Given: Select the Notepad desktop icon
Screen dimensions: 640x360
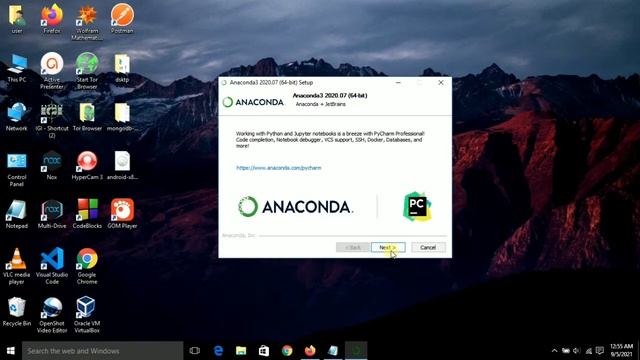Looking at the screenshot, I should coord(17,214).
